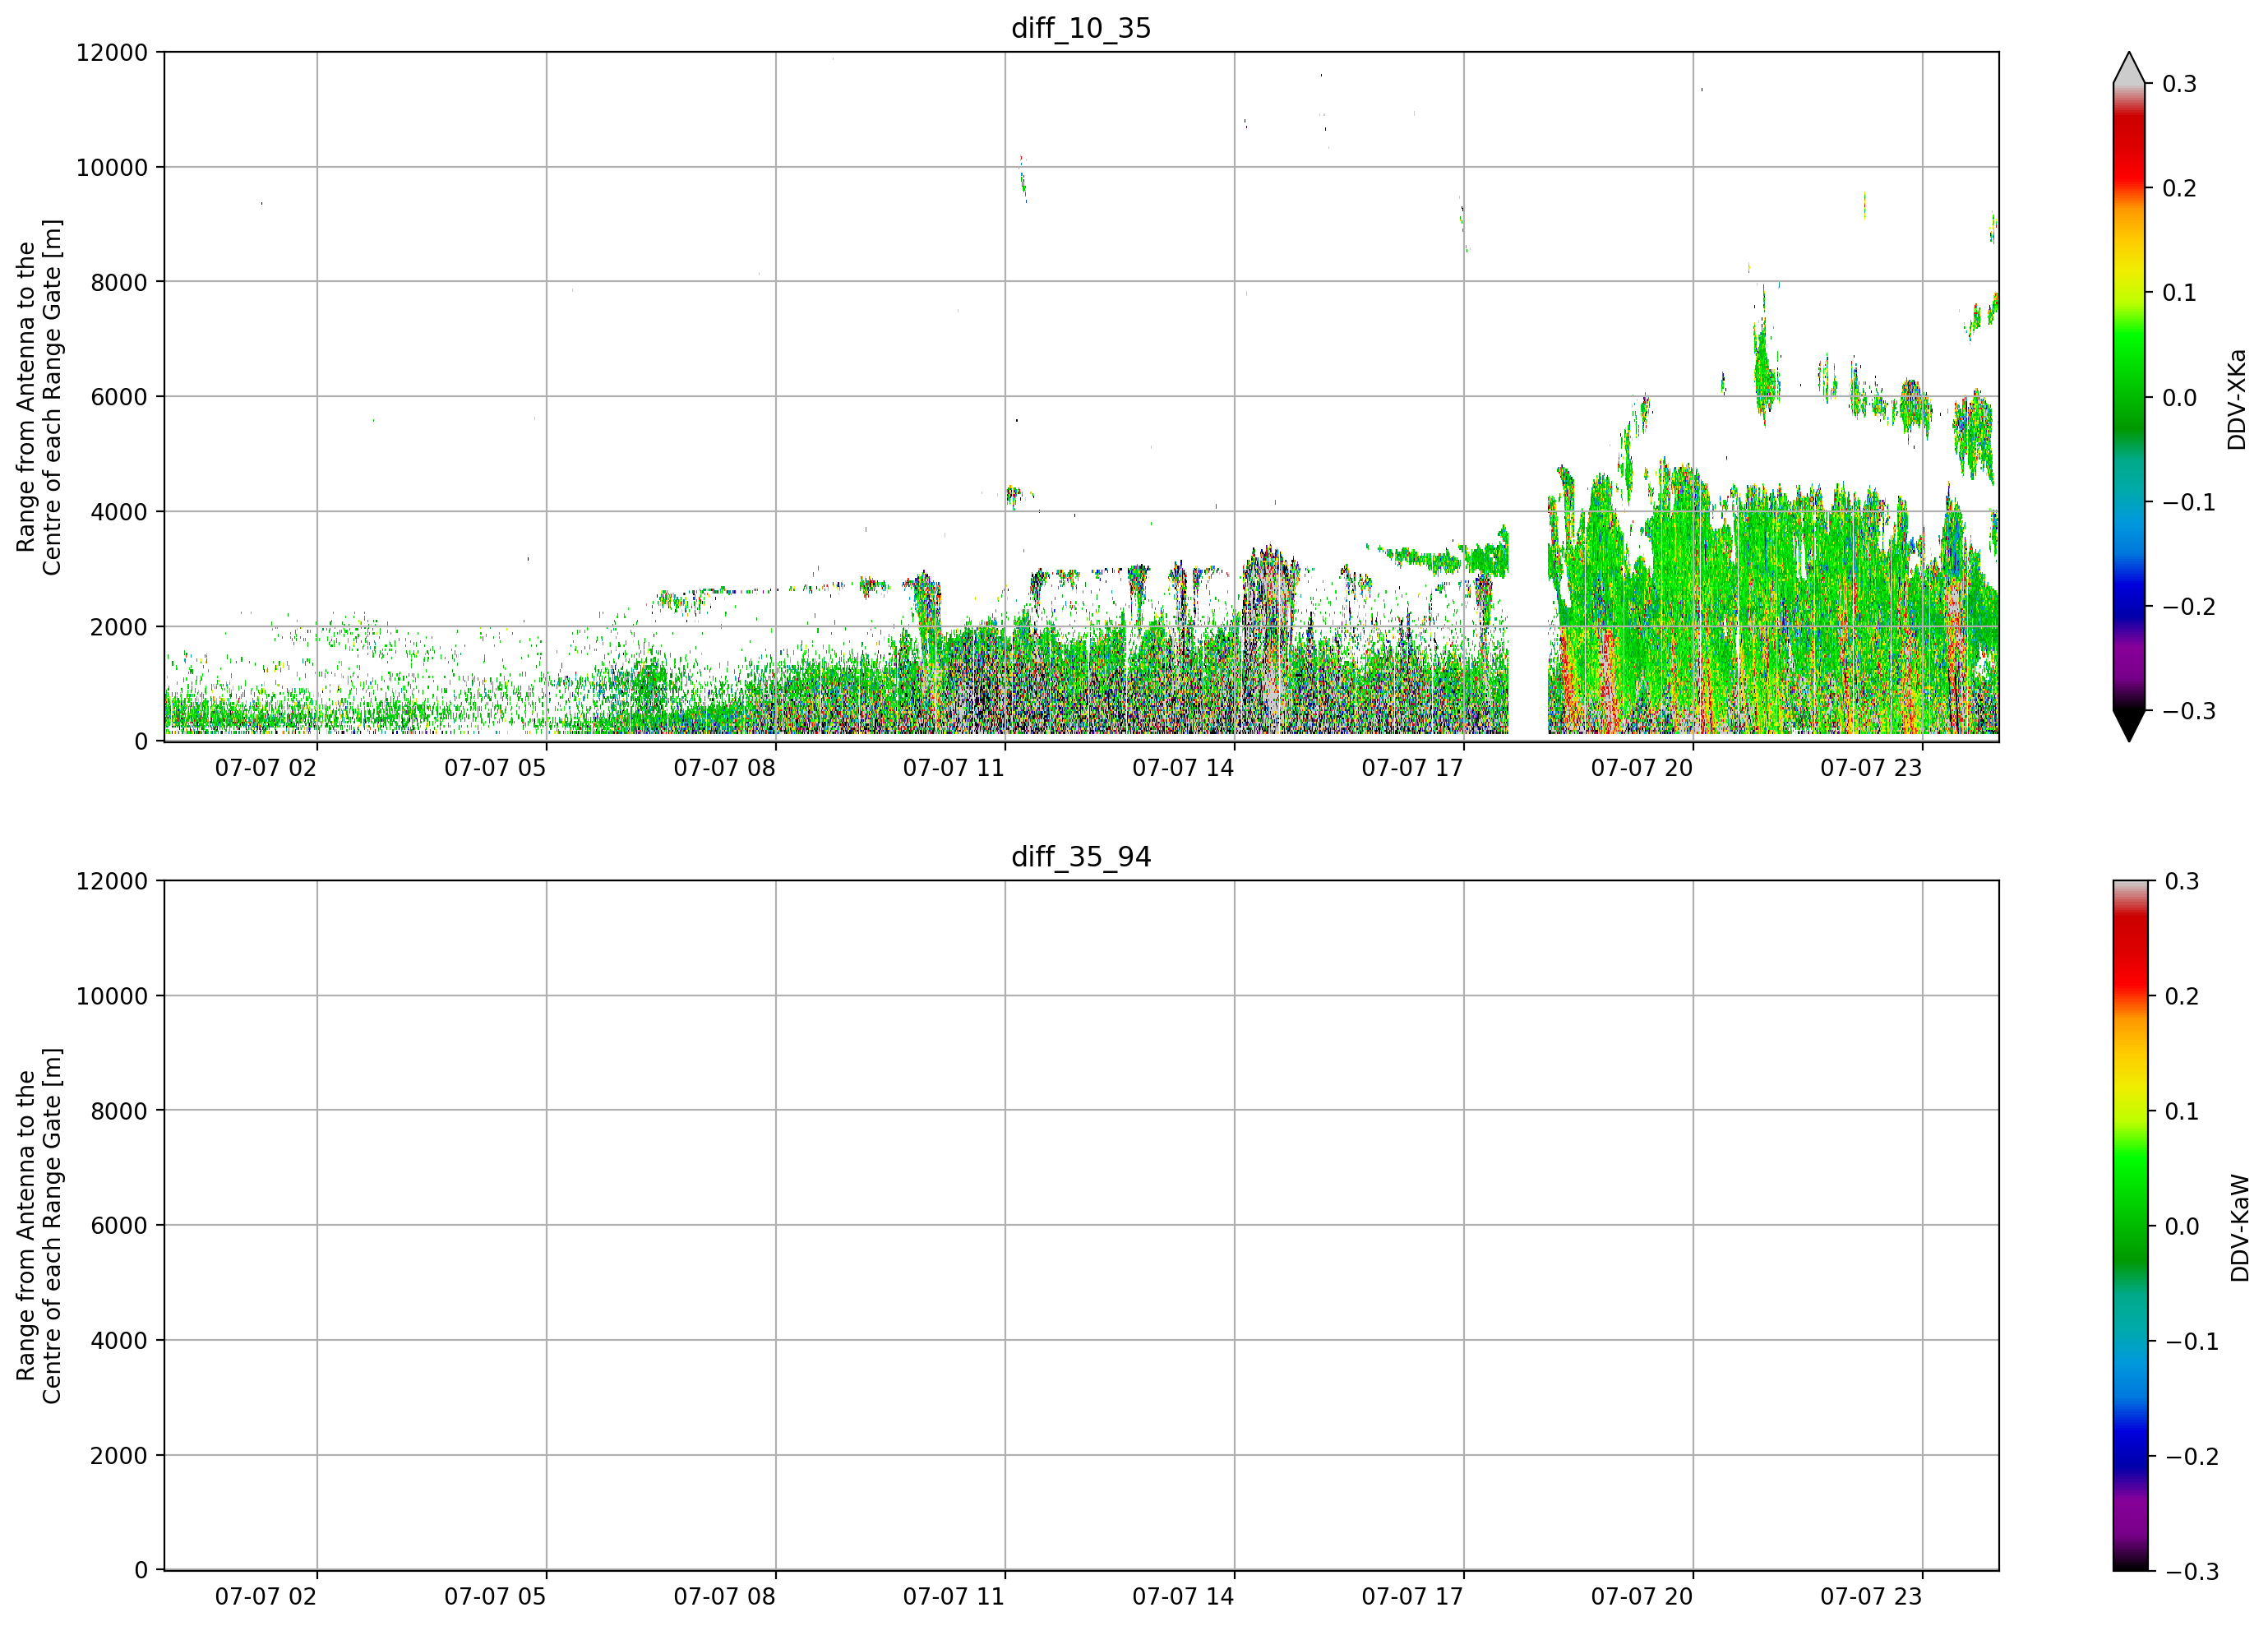Click the −0.2 tick on DDV-XKa colorbar
The width and height of the screenshot is (2268, 1626).
[x=2189, y=607]
